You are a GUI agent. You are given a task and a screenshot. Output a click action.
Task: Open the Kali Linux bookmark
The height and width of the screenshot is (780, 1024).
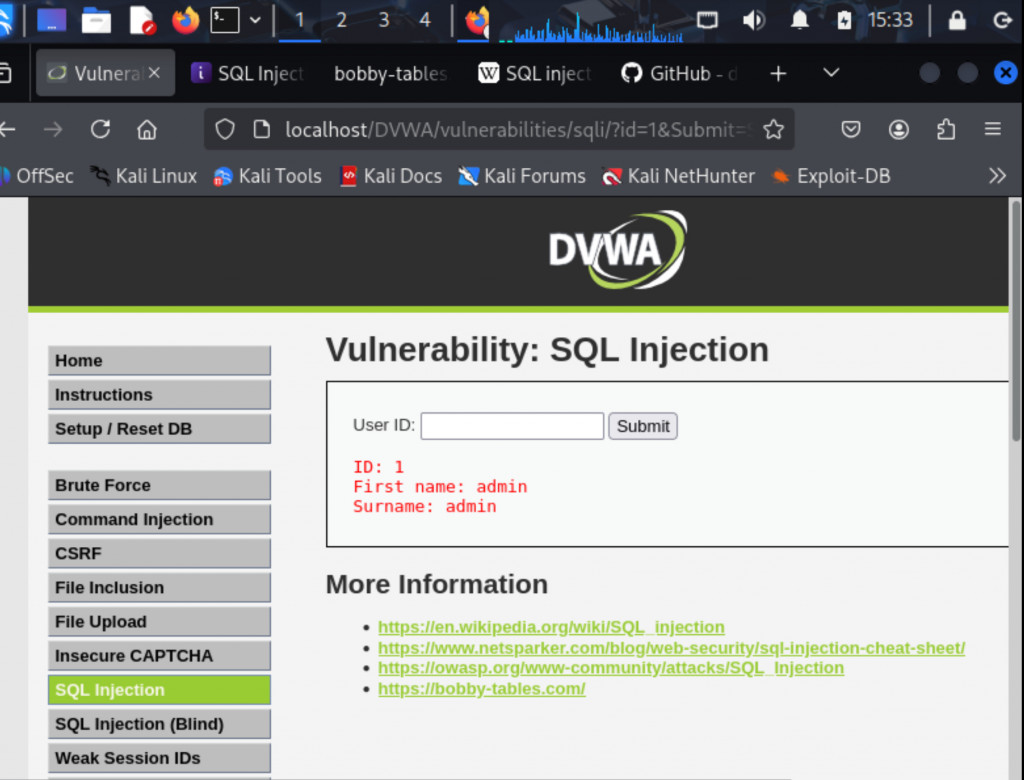144,176
